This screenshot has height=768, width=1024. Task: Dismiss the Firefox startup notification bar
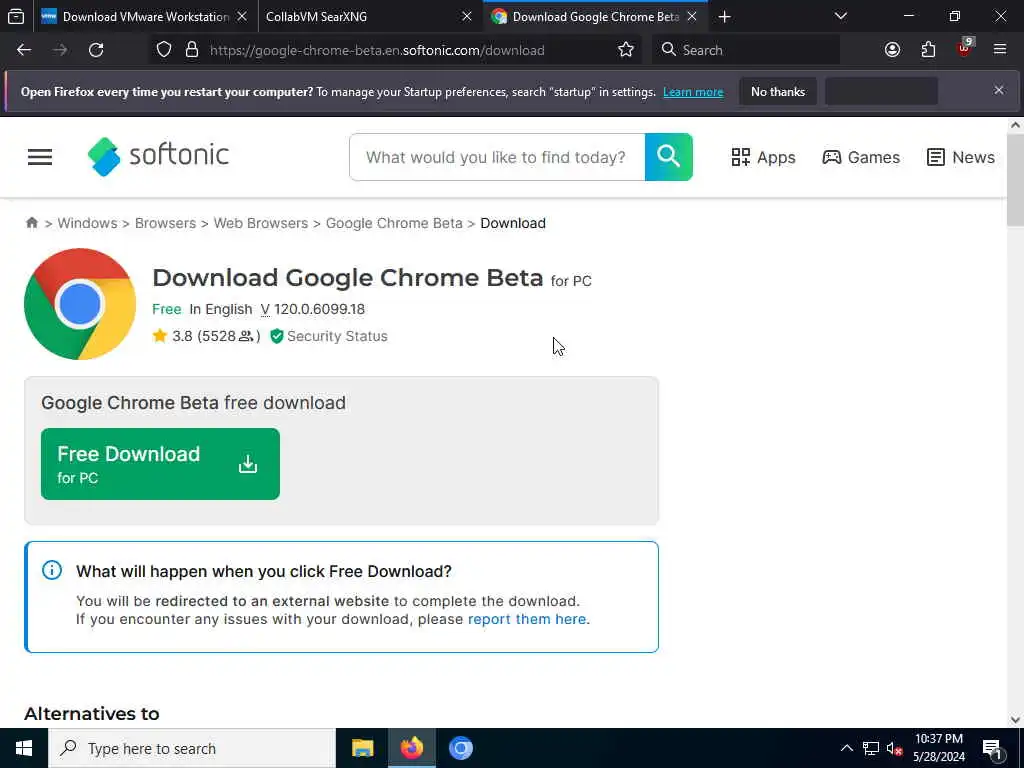[999, 90]
